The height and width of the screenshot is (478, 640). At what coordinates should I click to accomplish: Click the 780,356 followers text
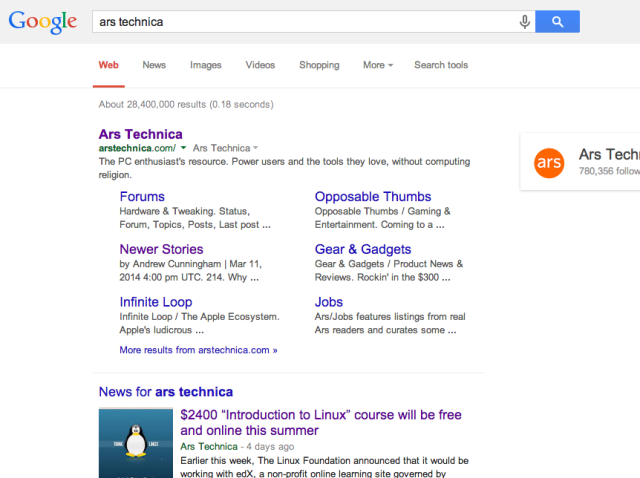[609, 171]
